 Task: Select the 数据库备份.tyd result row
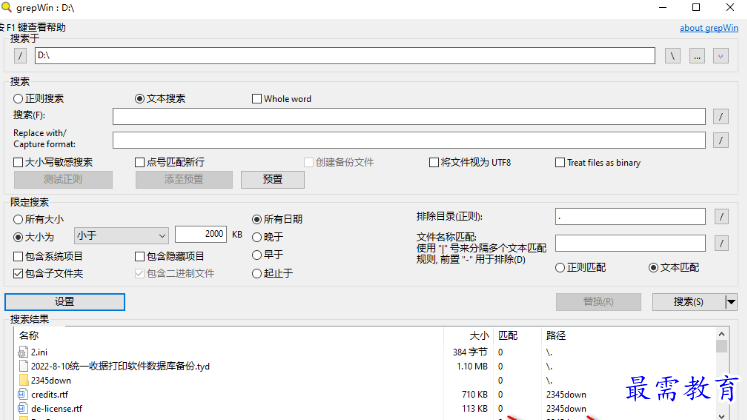tap(365, 366)
